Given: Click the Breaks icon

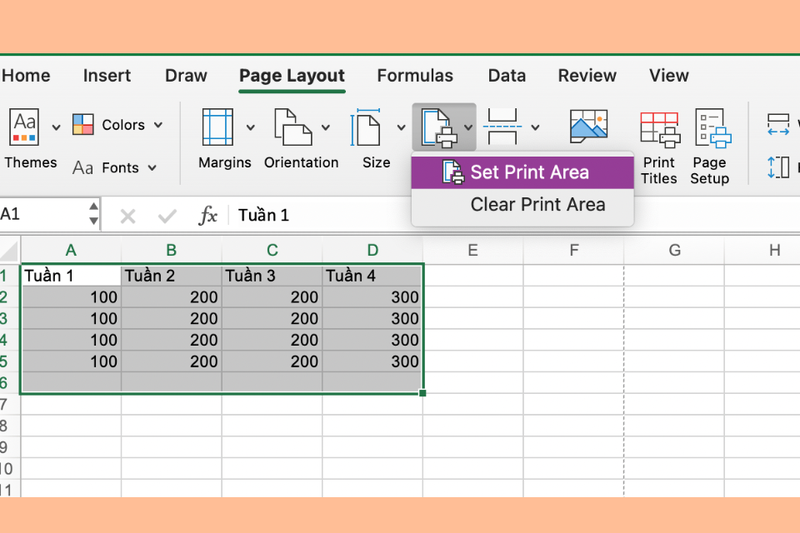Looking at the screenshot, I should tap(503, 126).
